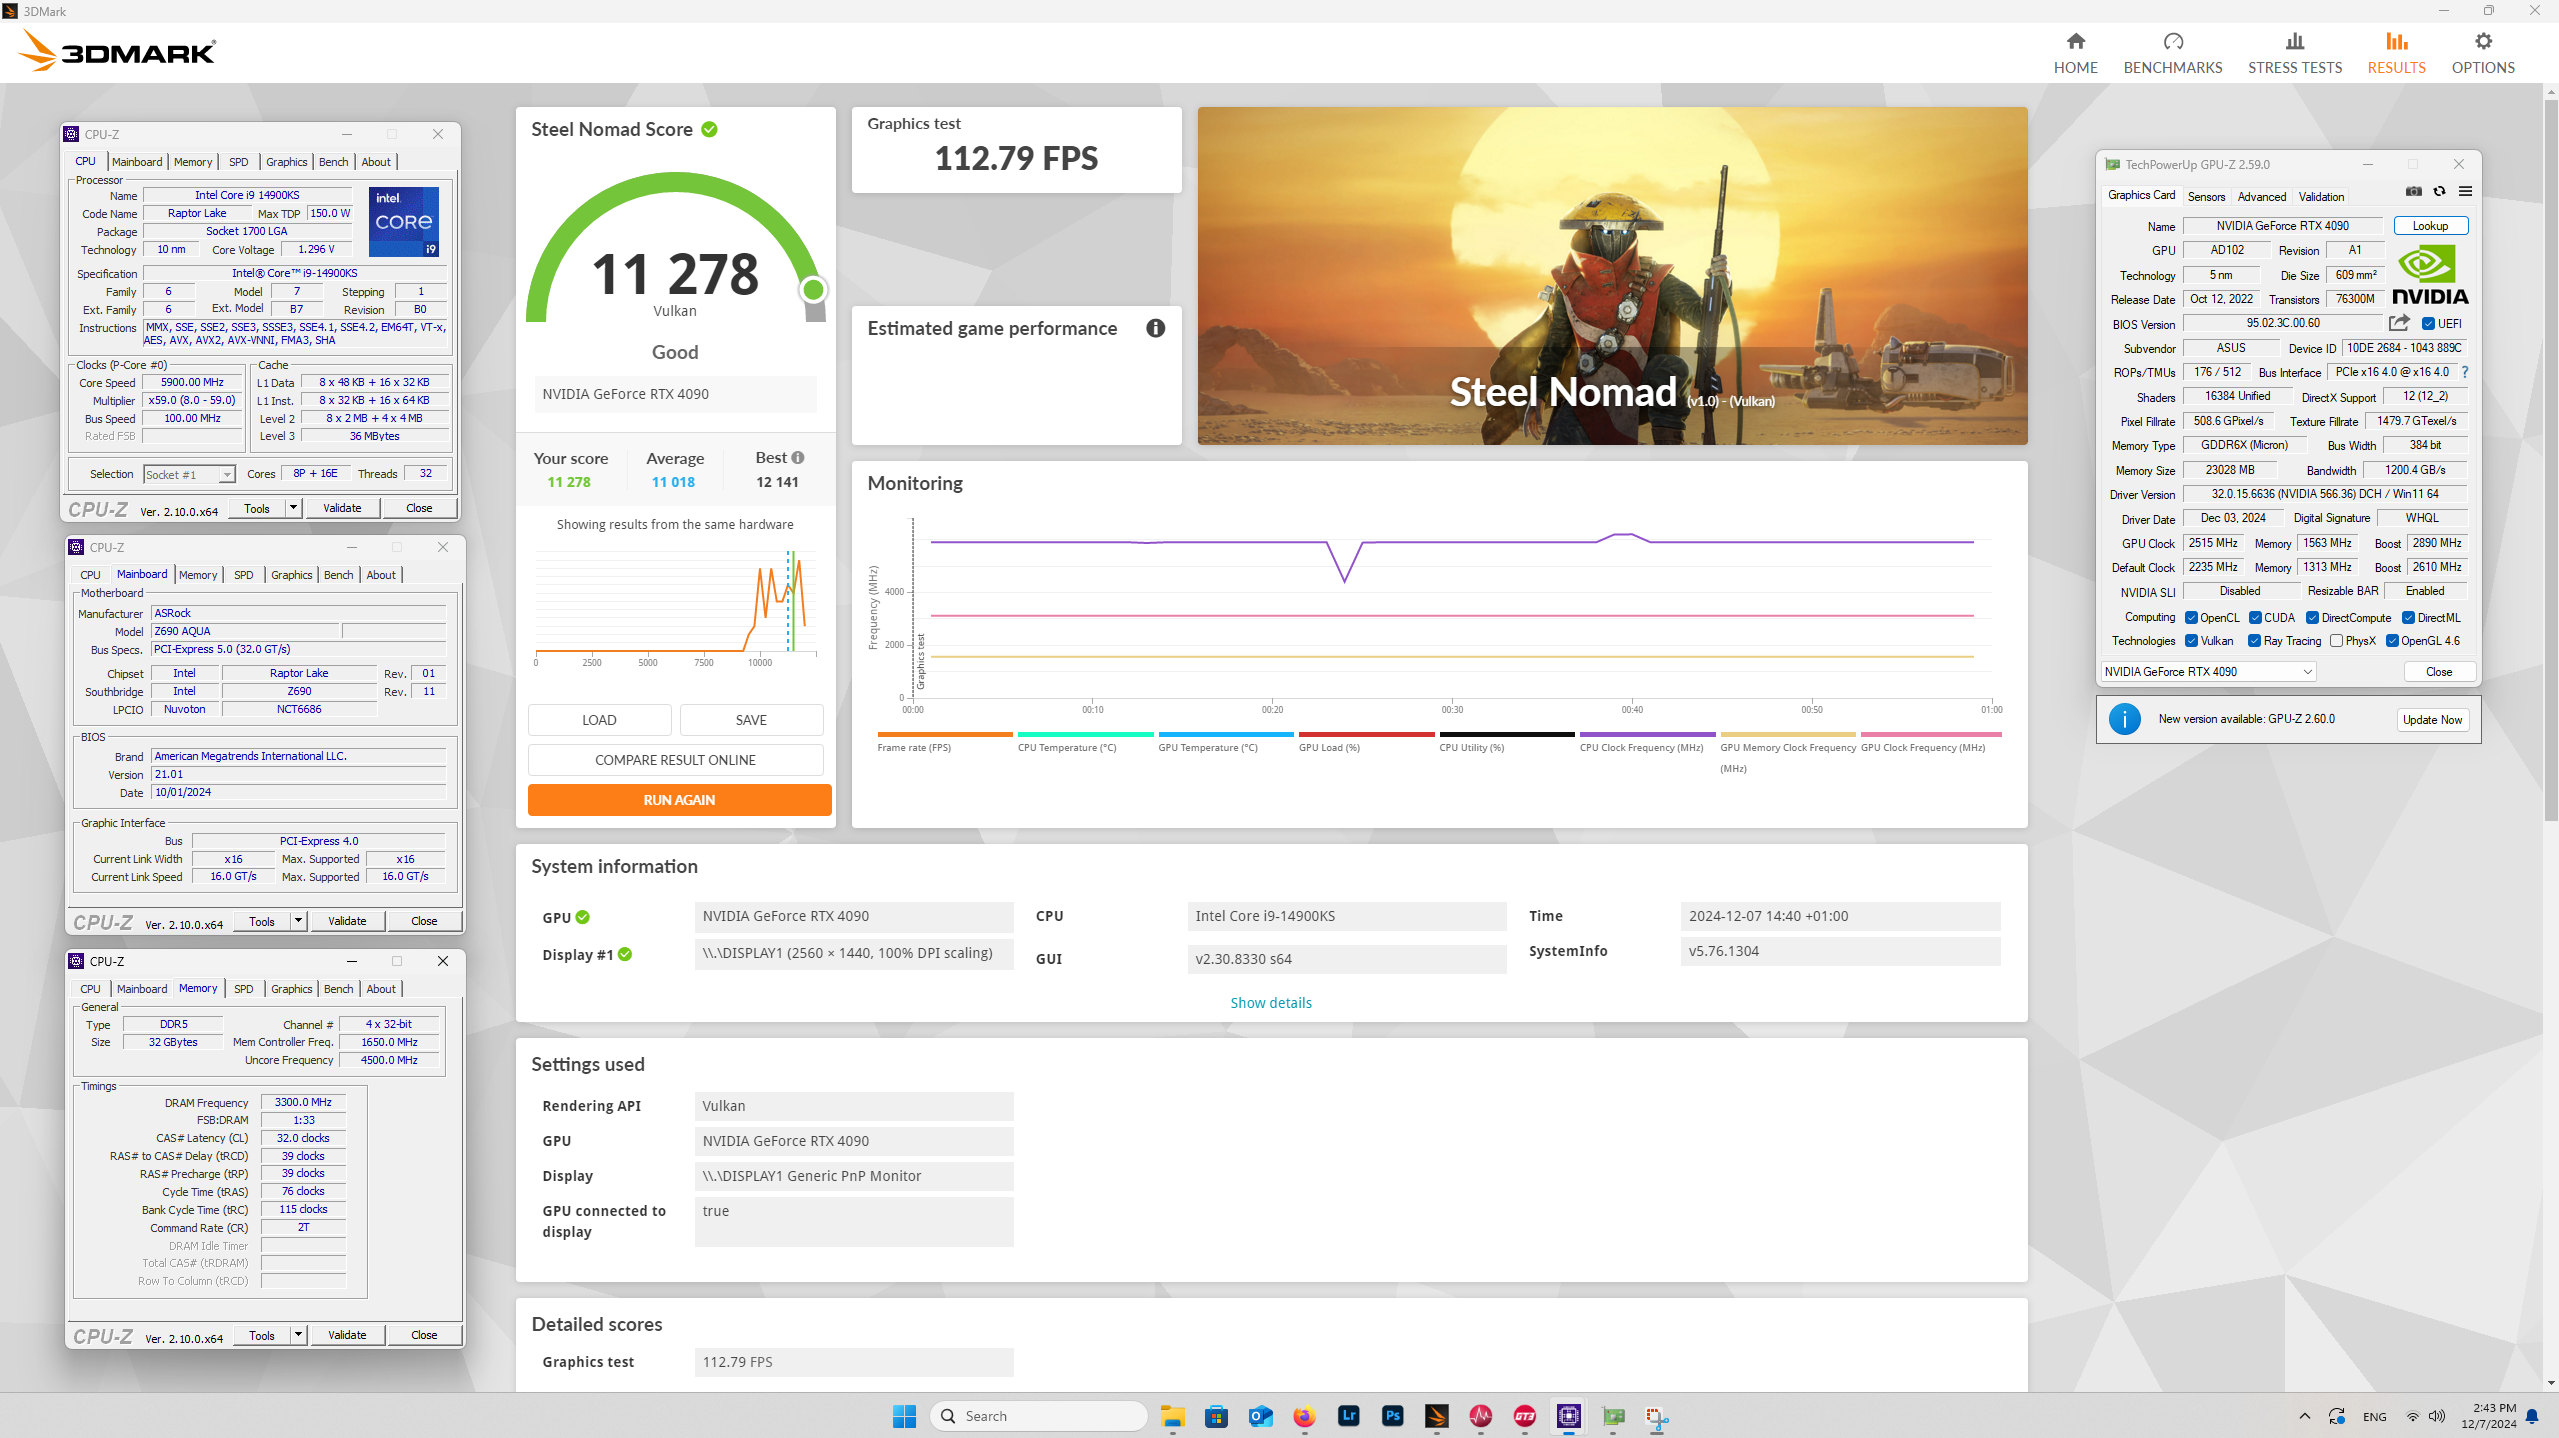Image resolution: width=2559 pixels, height=1438 pixels.
Task: Click the Lookup button in GPU-Z
Action: pos(2430,226)
